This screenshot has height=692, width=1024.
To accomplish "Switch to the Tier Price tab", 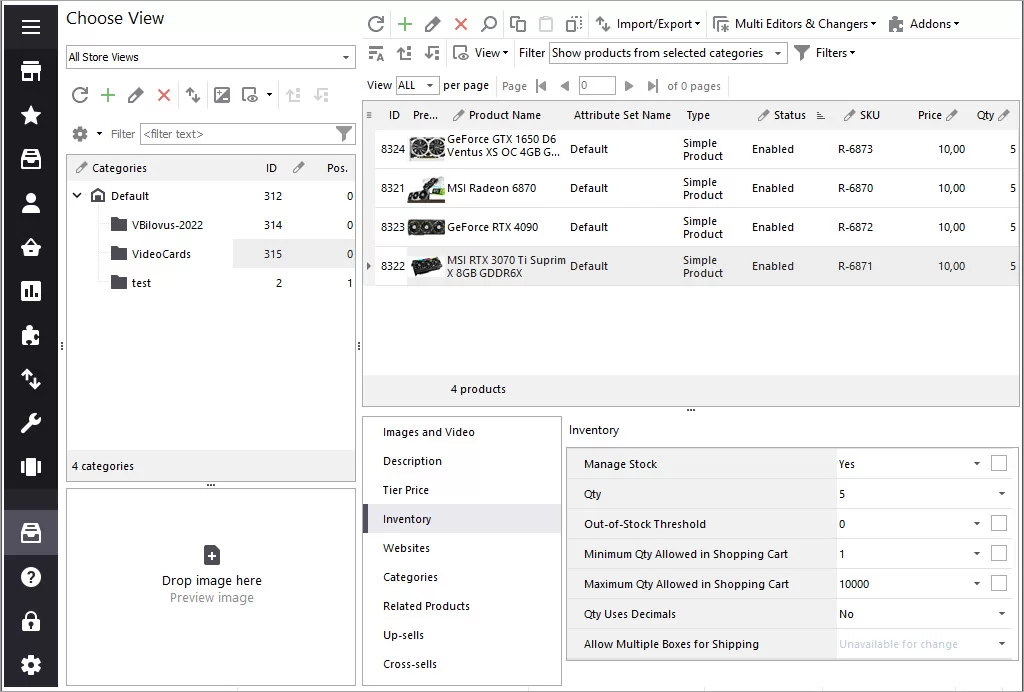I will pos(406,490).
